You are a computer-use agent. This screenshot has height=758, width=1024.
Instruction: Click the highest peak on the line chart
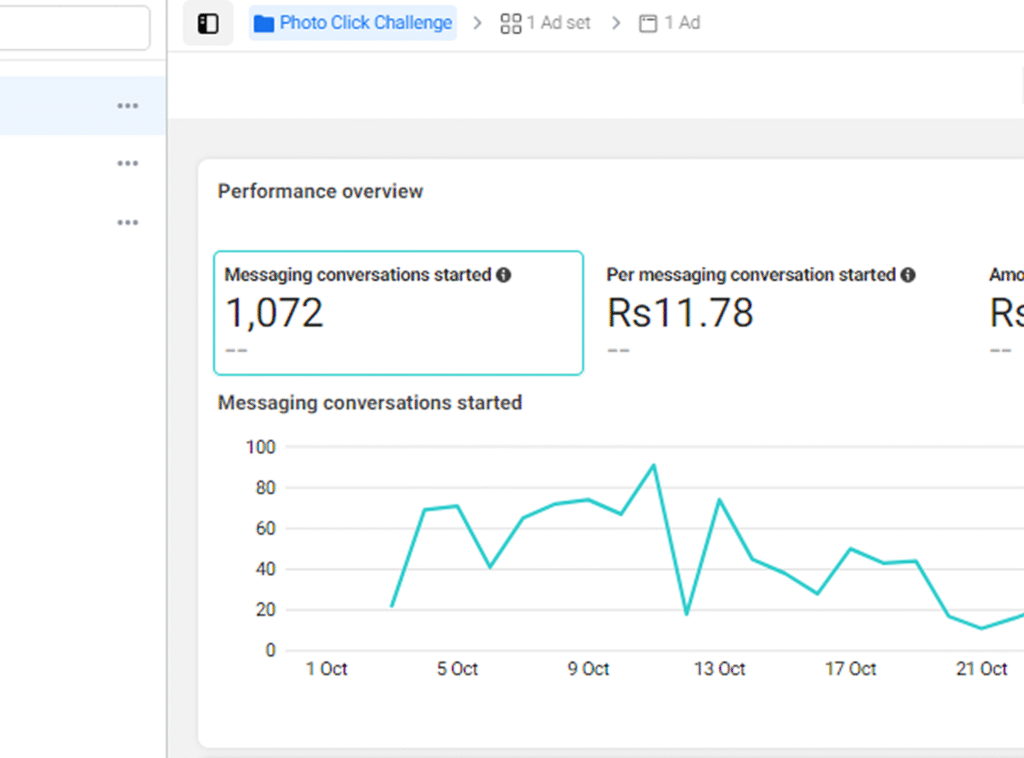(653, 465)
